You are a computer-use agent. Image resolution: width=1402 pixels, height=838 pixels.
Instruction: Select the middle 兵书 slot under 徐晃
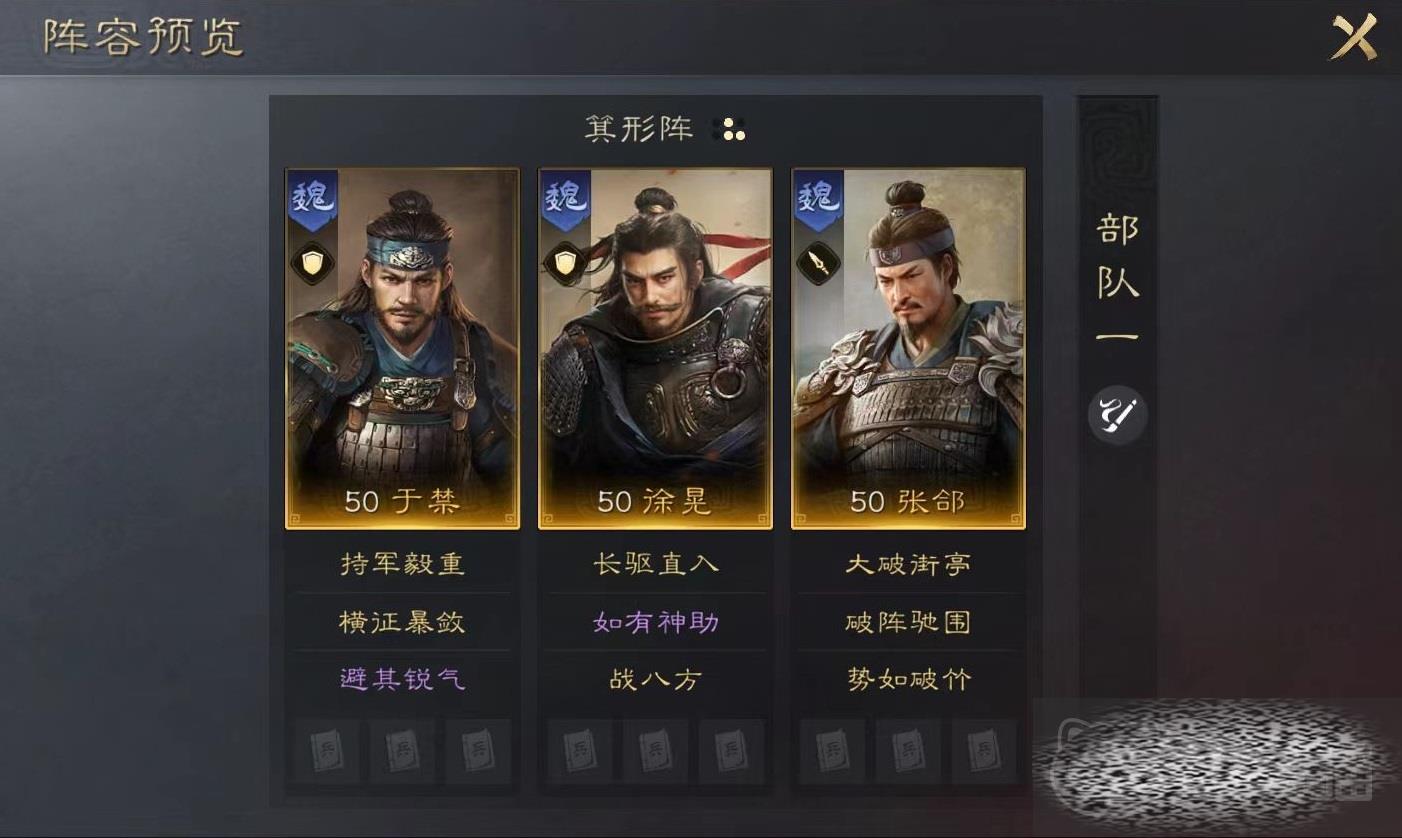point(655,750)
